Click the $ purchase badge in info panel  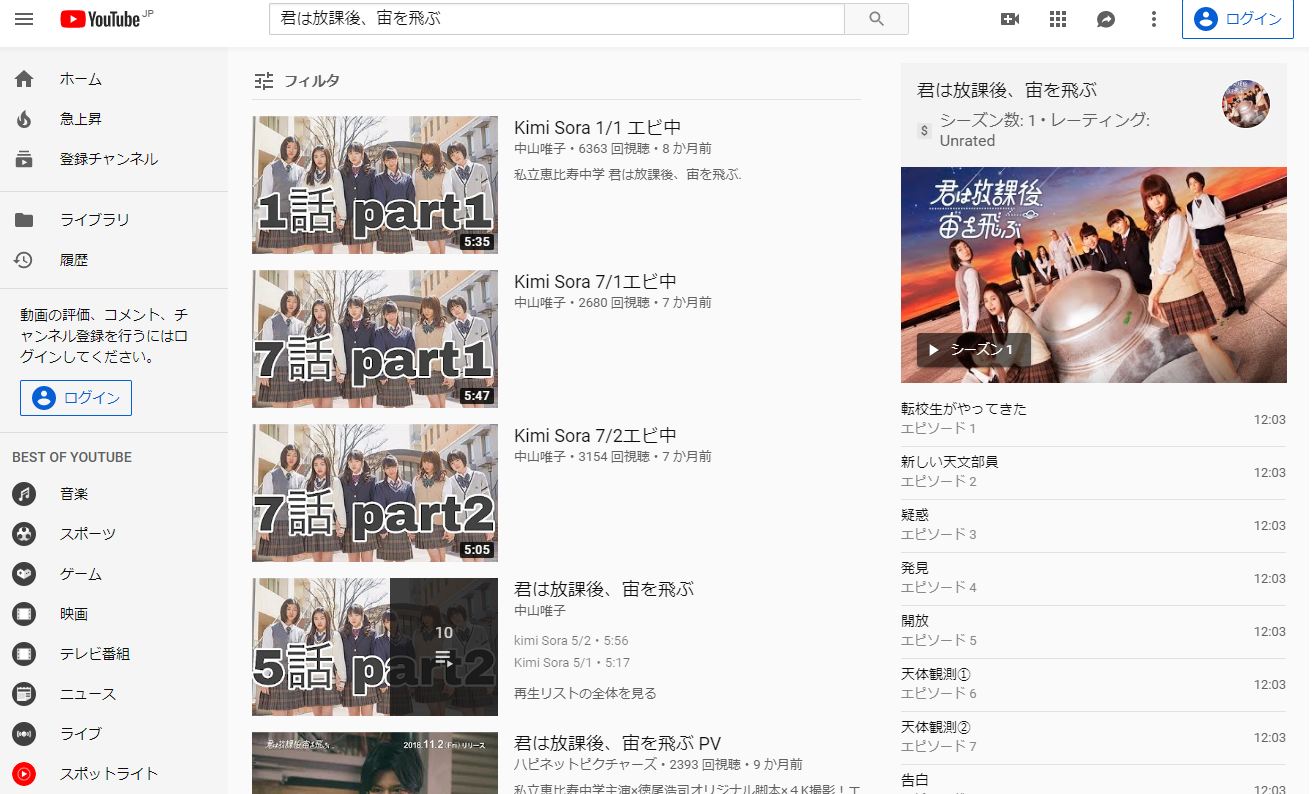pyautogui.click(x=924, y=130)
